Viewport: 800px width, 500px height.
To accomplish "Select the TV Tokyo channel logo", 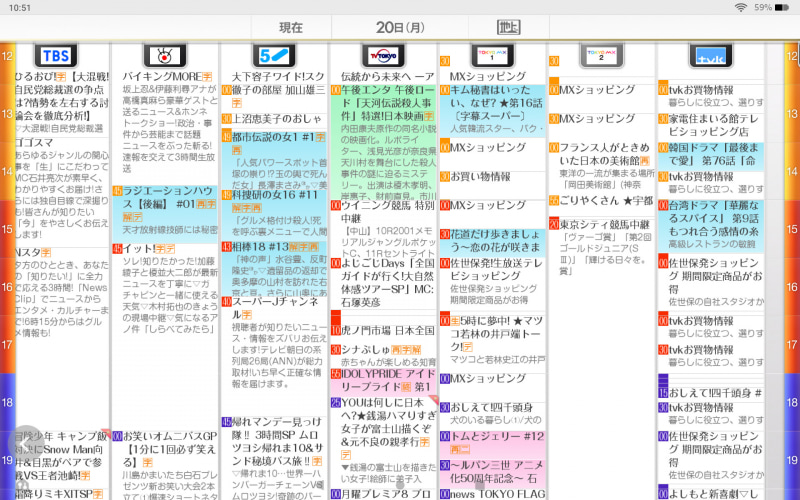I will click(383, 56).
